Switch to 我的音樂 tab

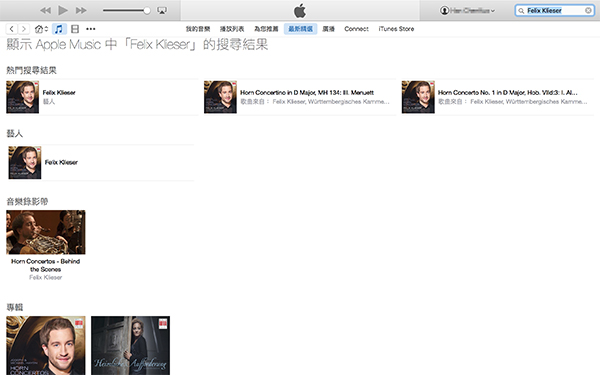(198, 29)
